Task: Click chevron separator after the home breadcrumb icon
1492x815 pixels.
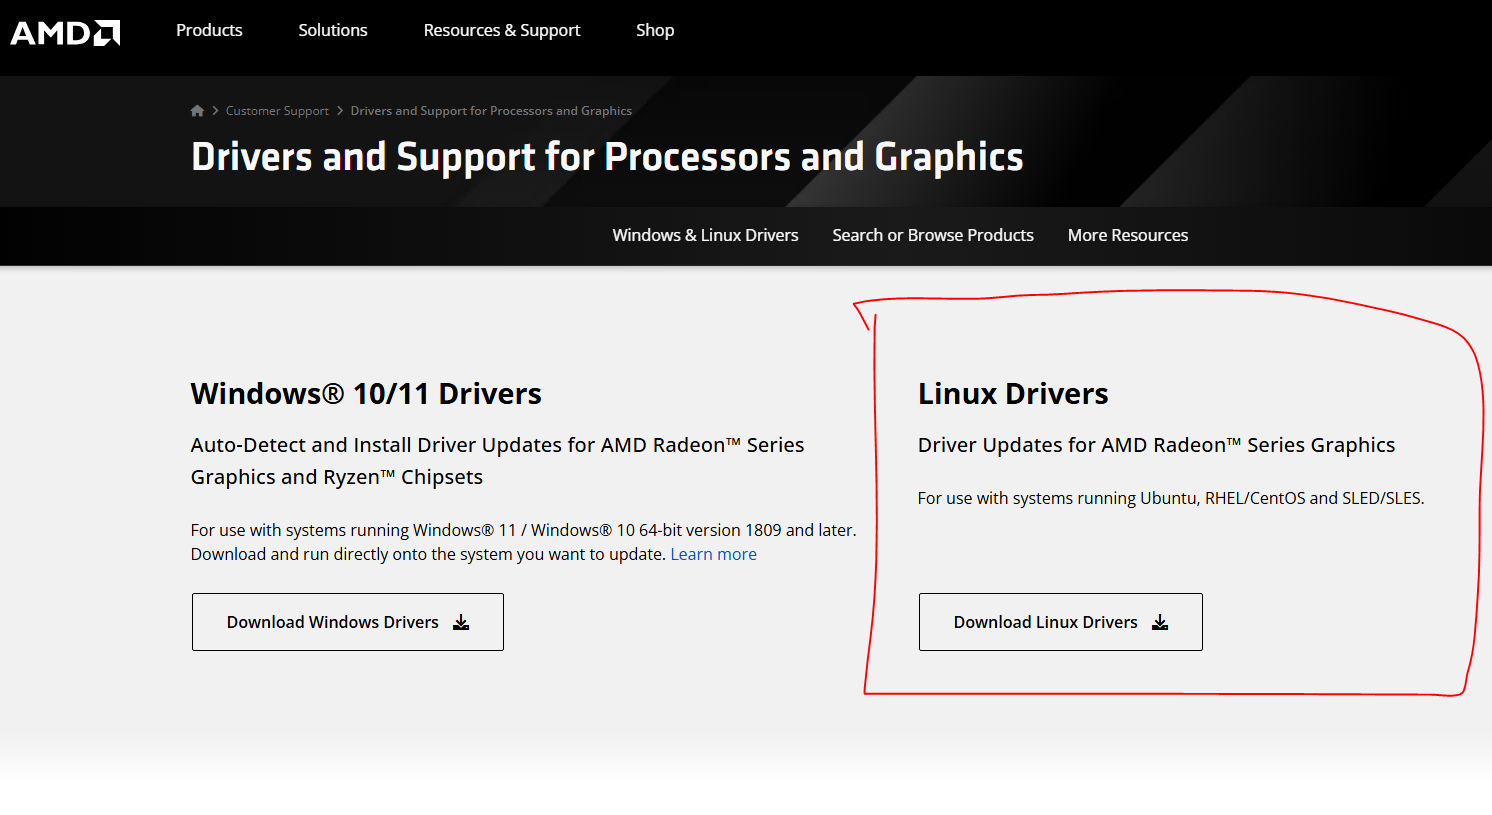Action: [215, 111]
